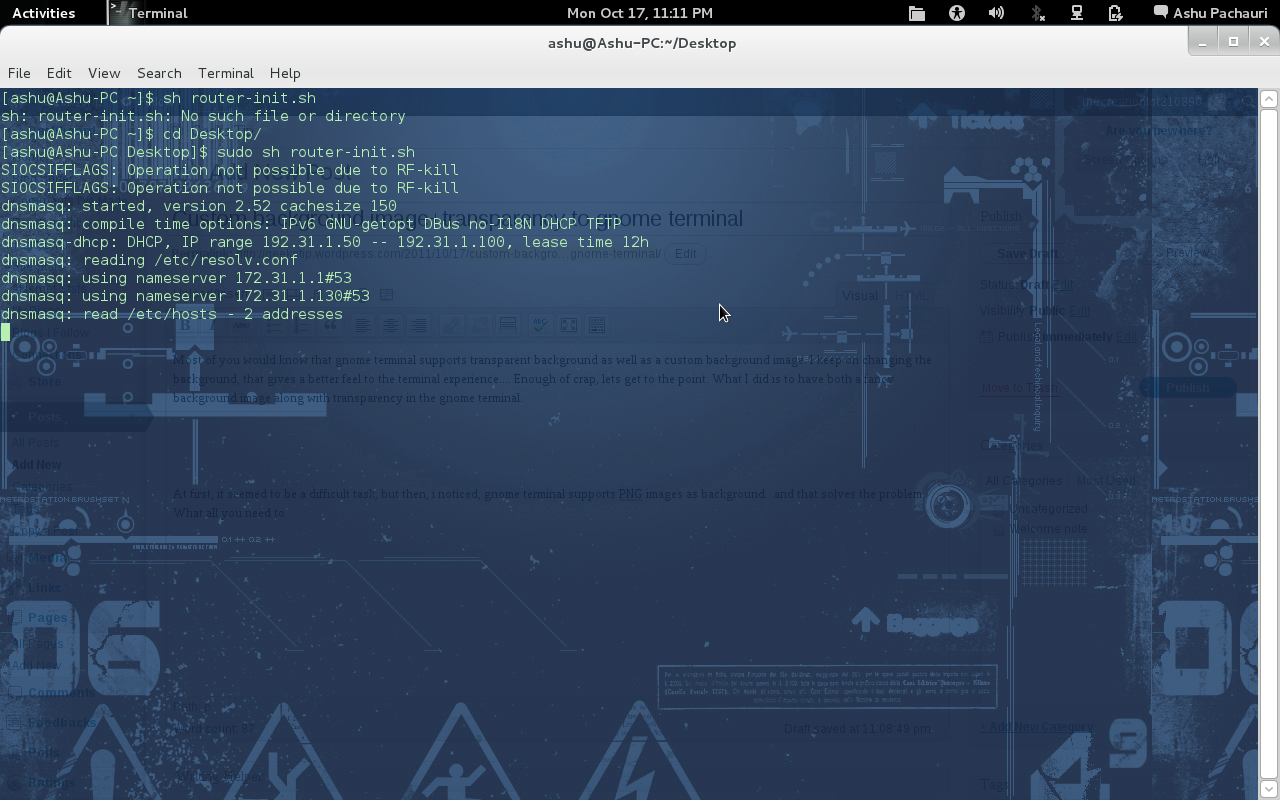Open the Universal Access accessibility icon
The height and width of the screenshot is (800, 1280).
(957, 13)
